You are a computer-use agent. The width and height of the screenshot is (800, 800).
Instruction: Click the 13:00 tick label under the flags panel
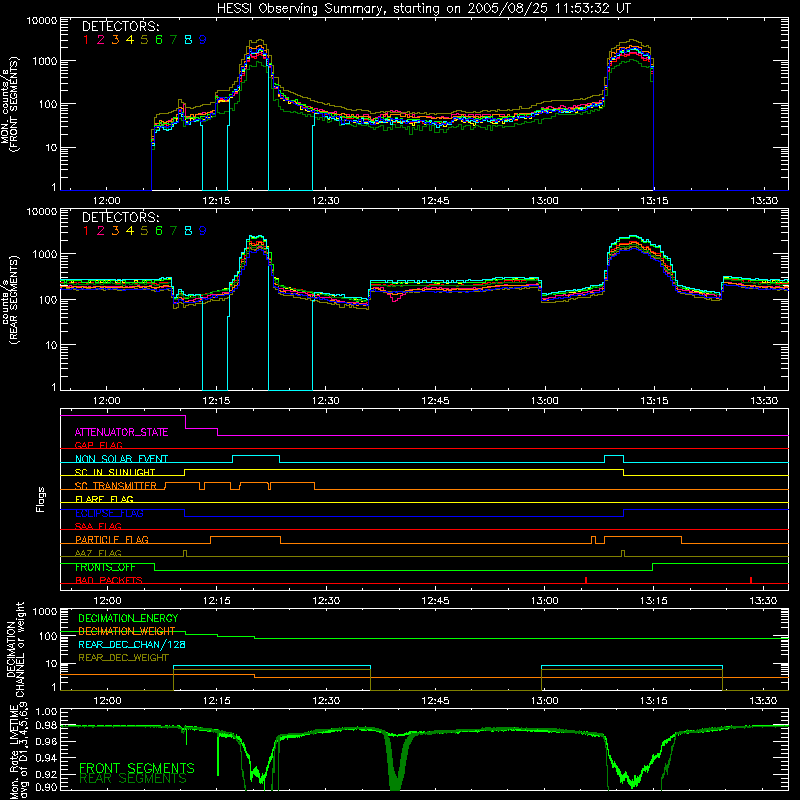point(544,601)
